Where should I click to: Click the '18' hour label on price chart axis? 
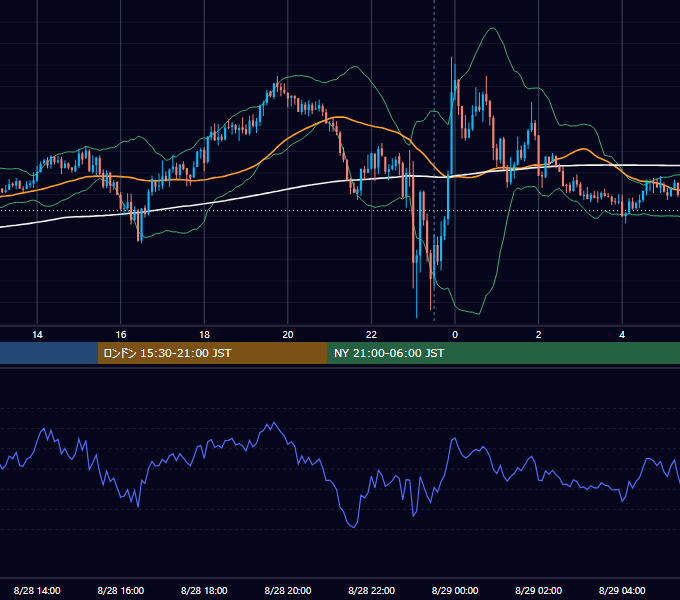pos(204,335)
